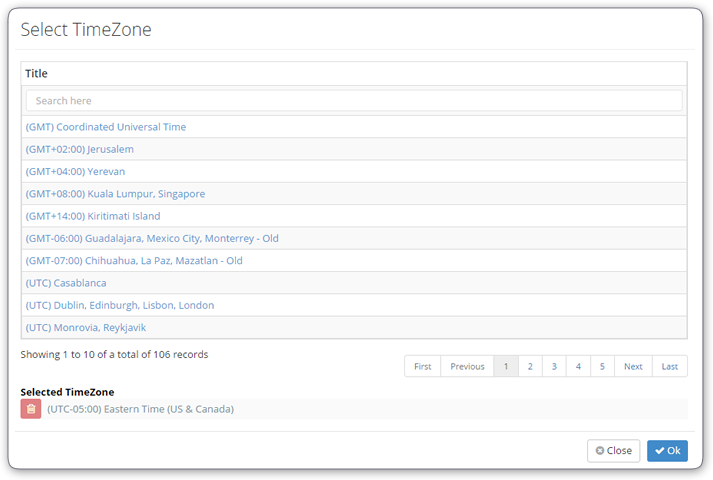Jump to page 4 of timezones
713x480 pixels.
pyautogui.click(x=578, y=366)
